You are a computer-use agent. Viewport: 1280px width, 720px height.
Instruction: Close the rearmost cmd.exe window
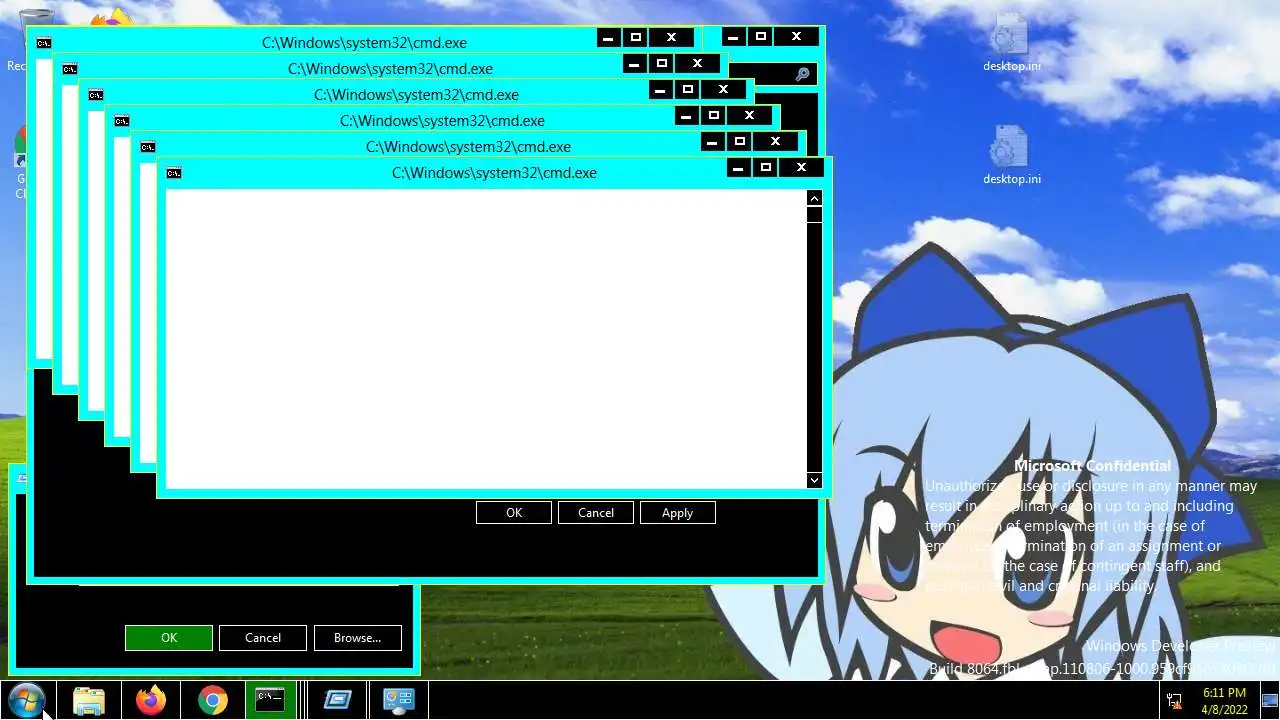tap(671, 38)
